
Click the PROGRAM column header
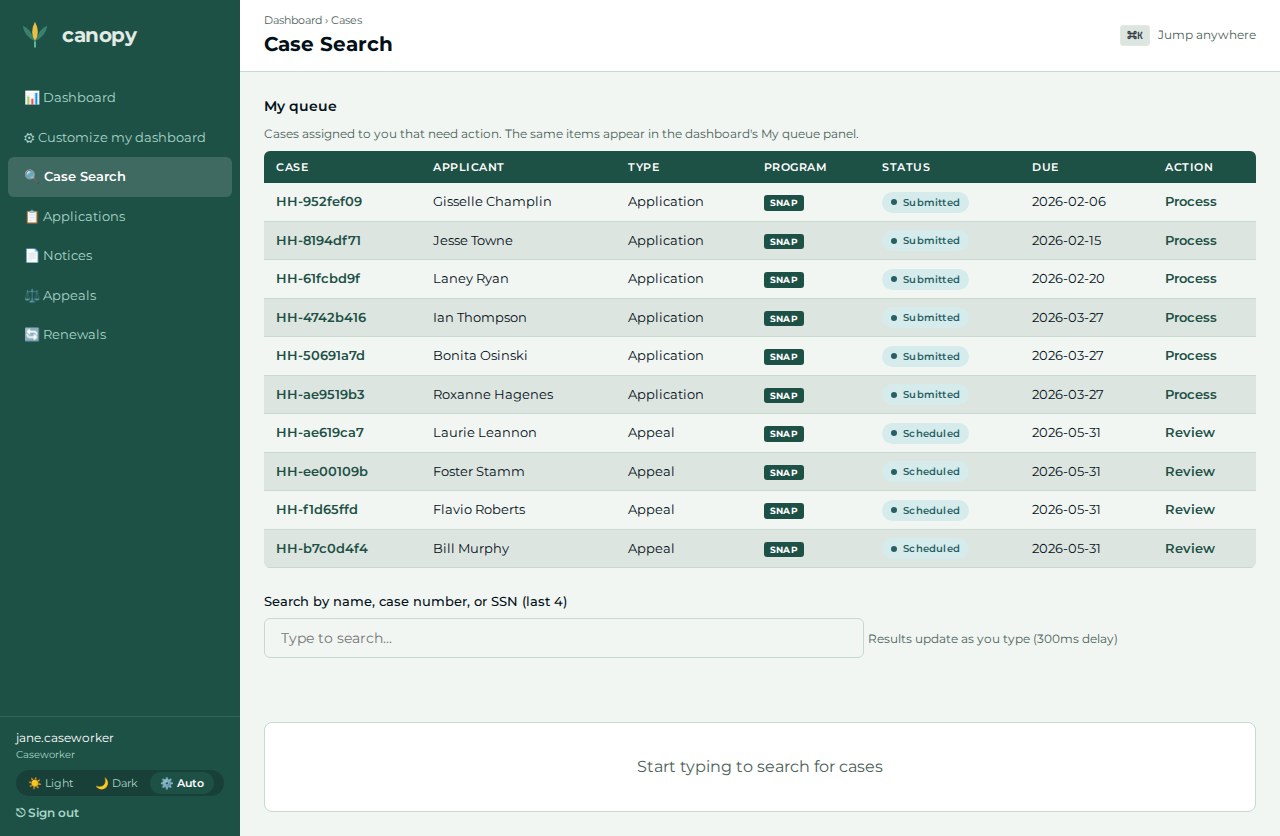[x=795, y=167]
